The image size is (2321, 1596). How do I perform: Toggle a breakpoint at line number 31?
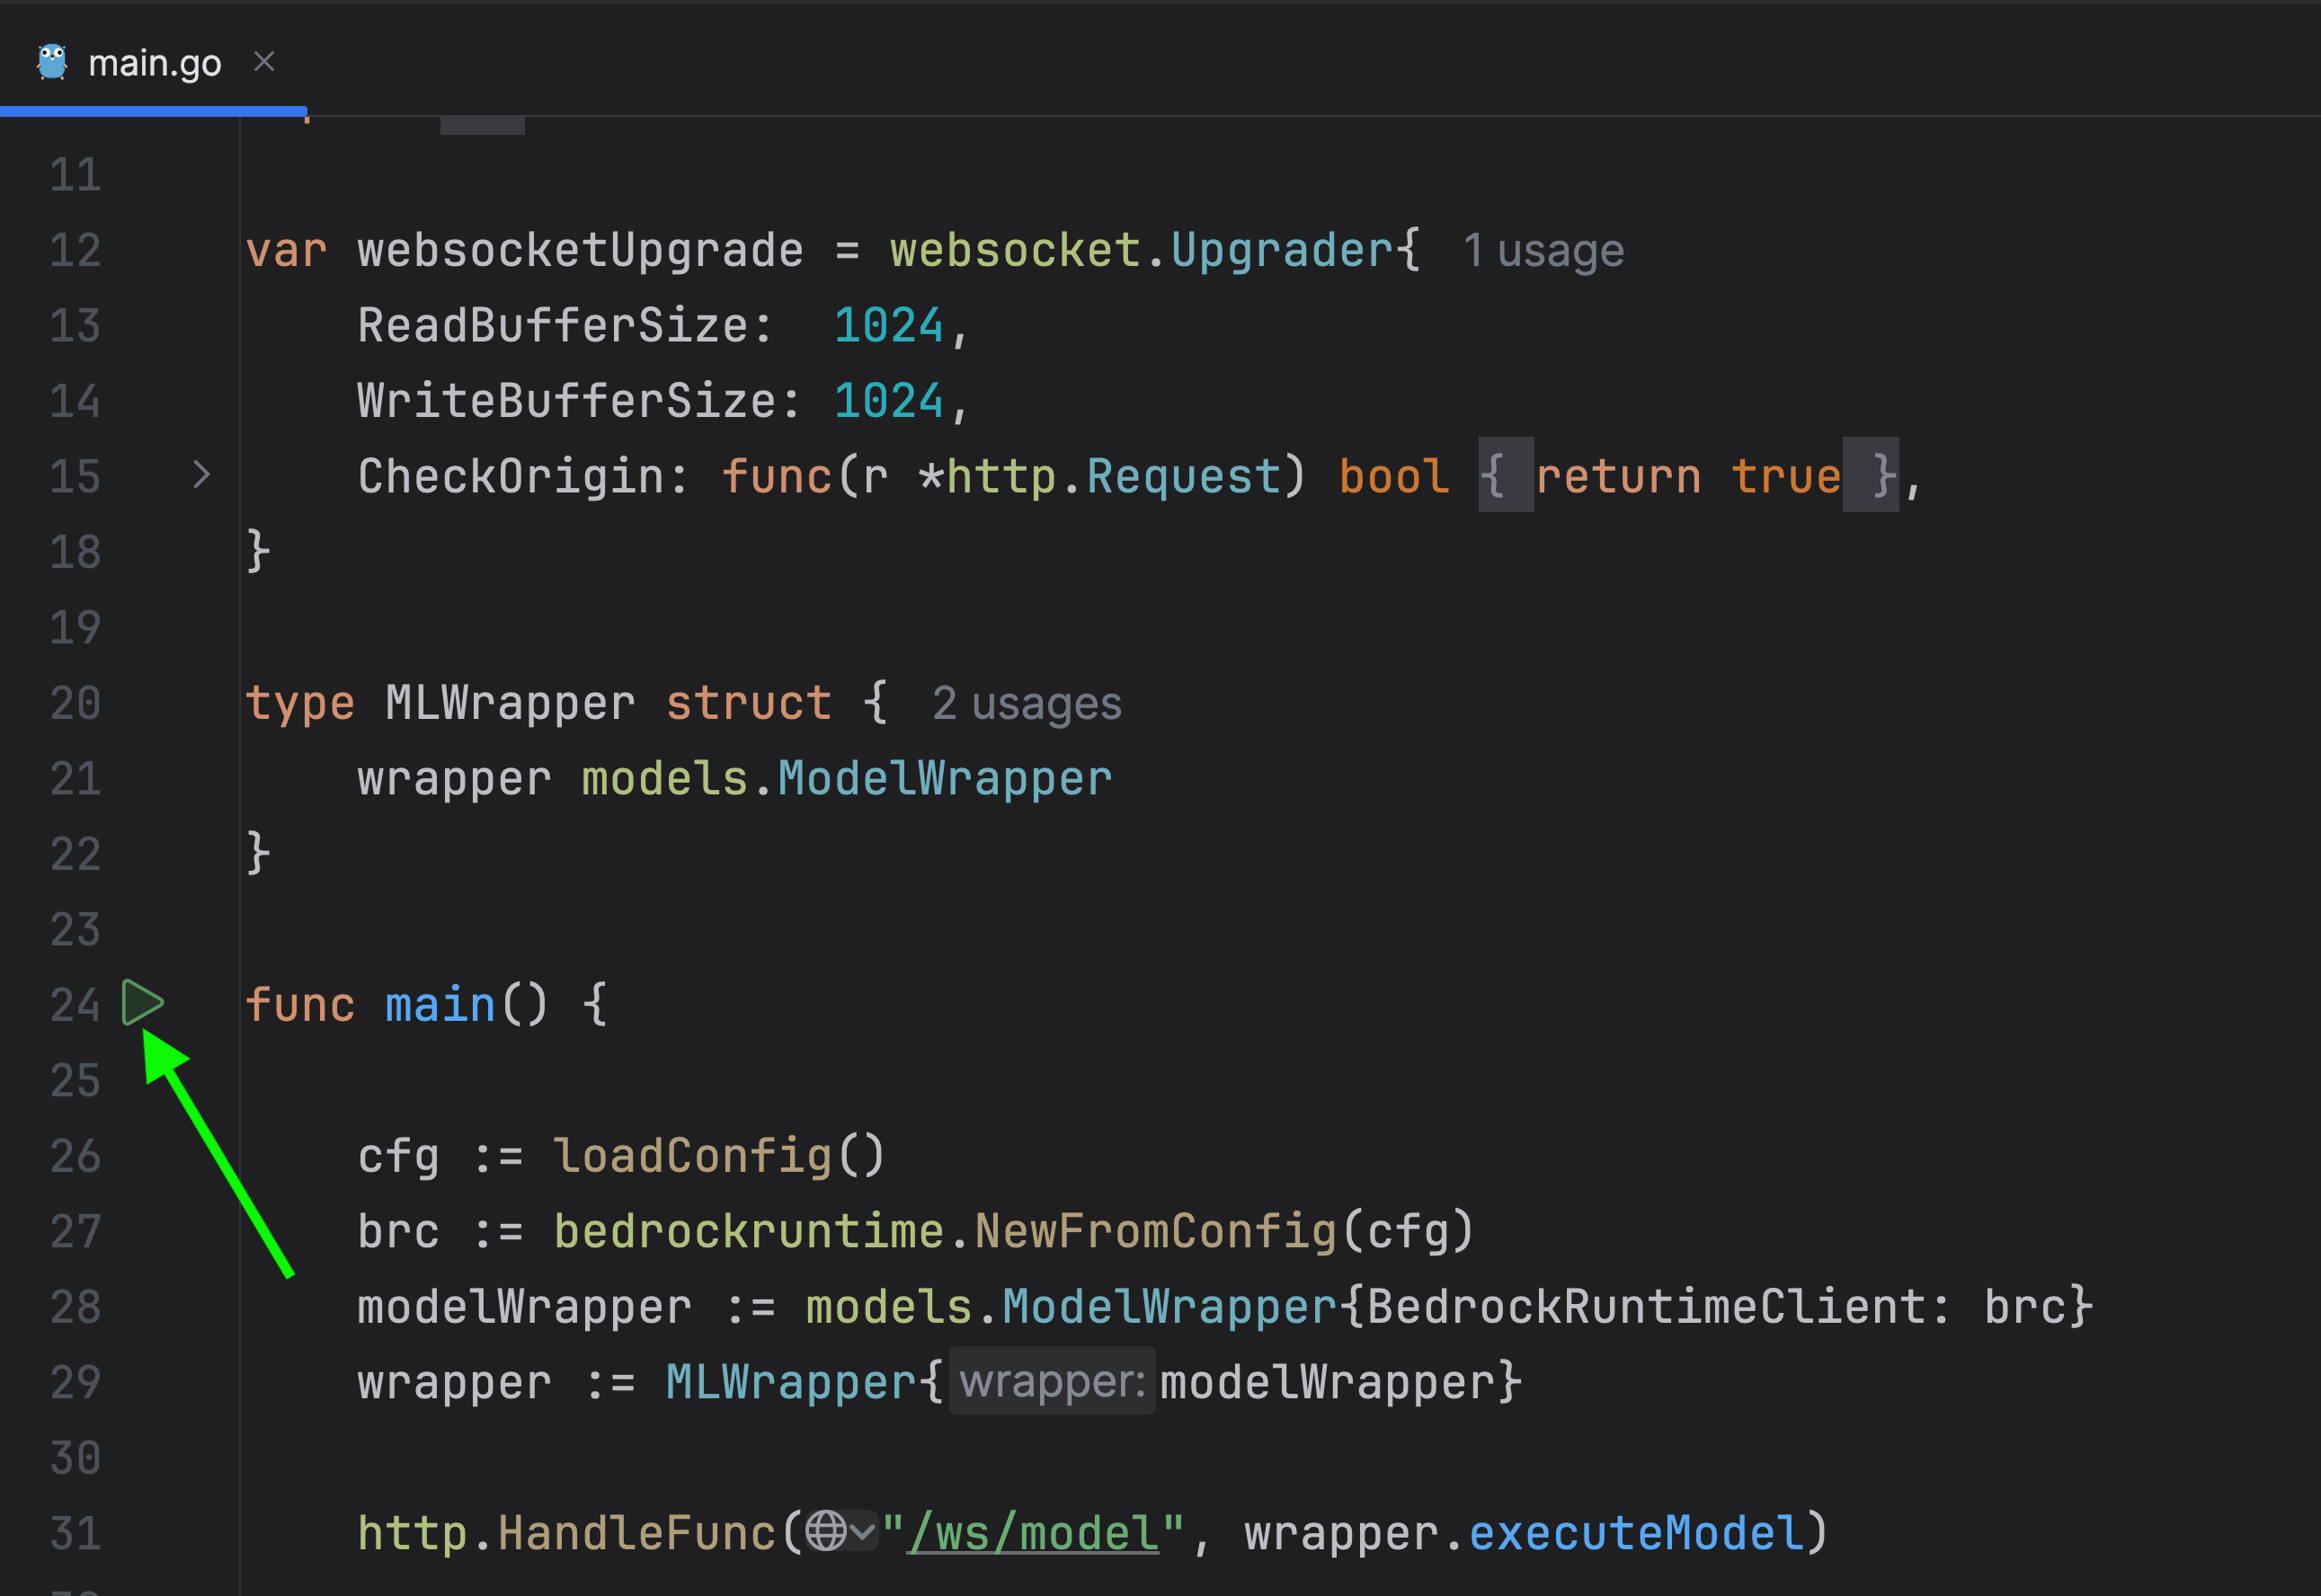click(76, 1533)
